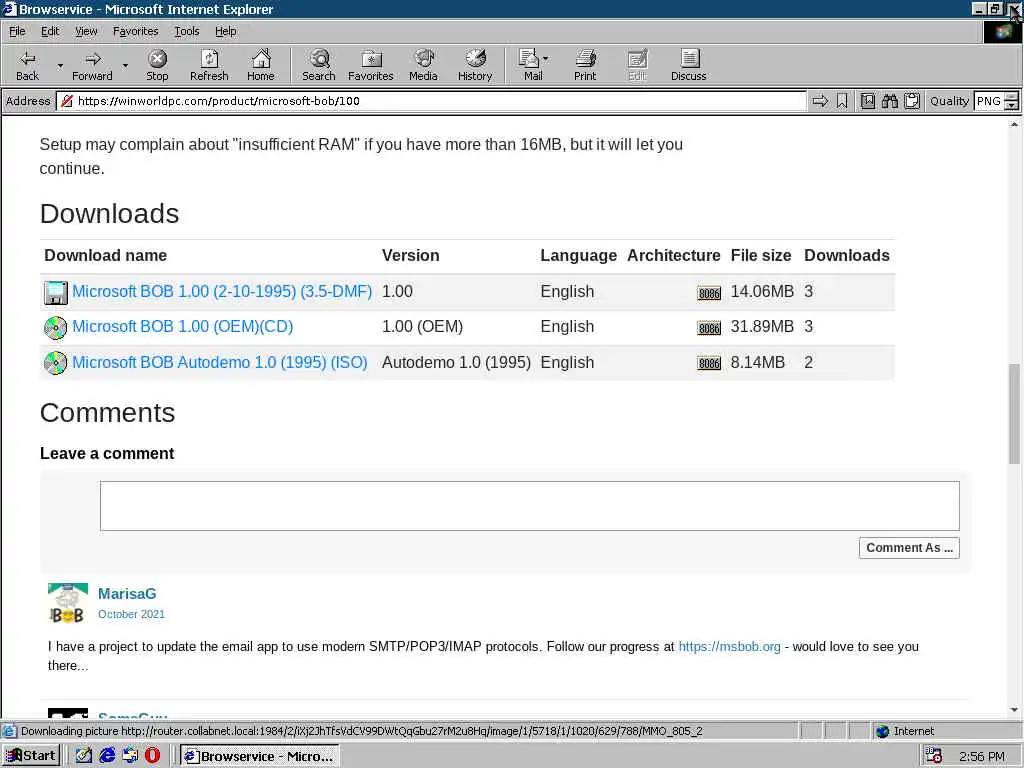Print the page with the Print button
Screen dimensions: 1024x768
pyautogui.click(x=585, y=65)
